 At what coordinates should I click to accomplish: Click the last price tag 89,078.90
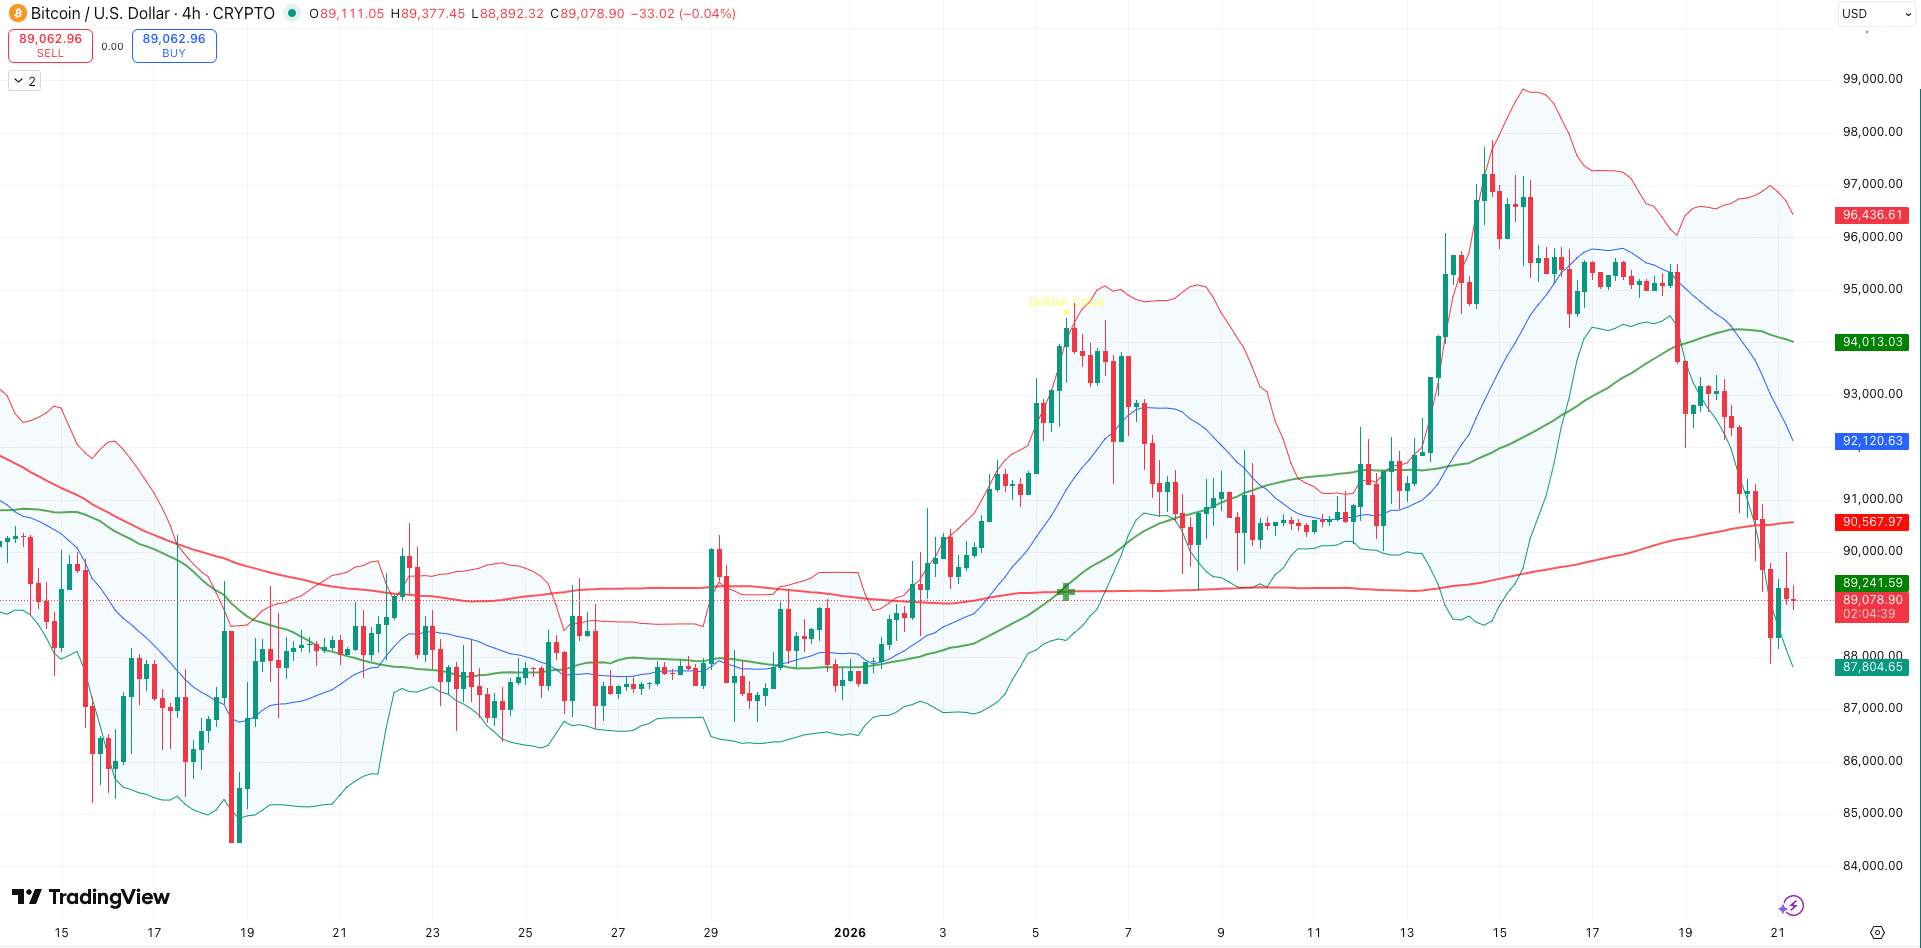tap(1871, 600)
